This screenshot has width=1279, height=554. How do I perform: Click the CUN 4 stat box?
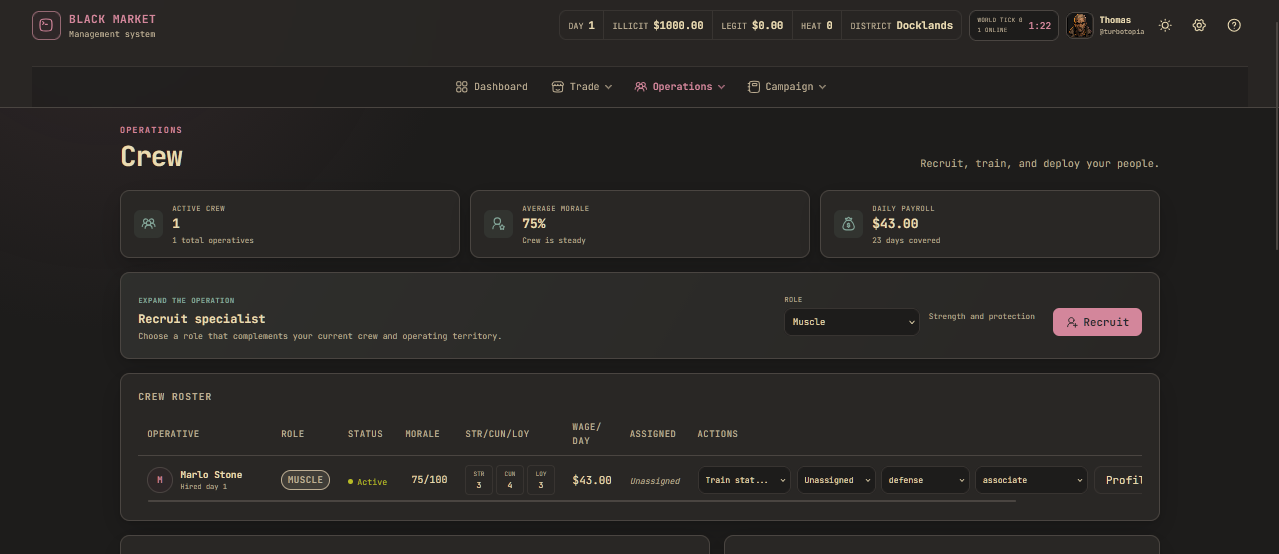[510, 480]
